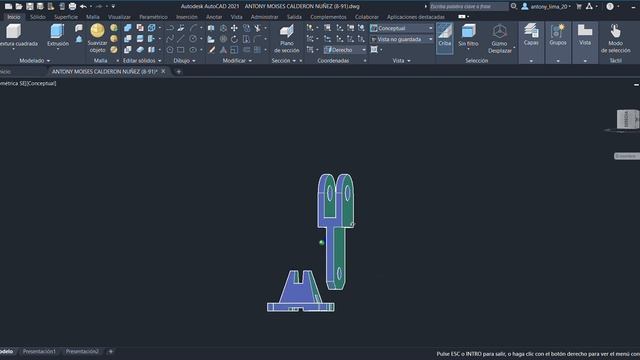
Task: Select the Rectangle tool in Dibujo
Action: pos(181,50)
